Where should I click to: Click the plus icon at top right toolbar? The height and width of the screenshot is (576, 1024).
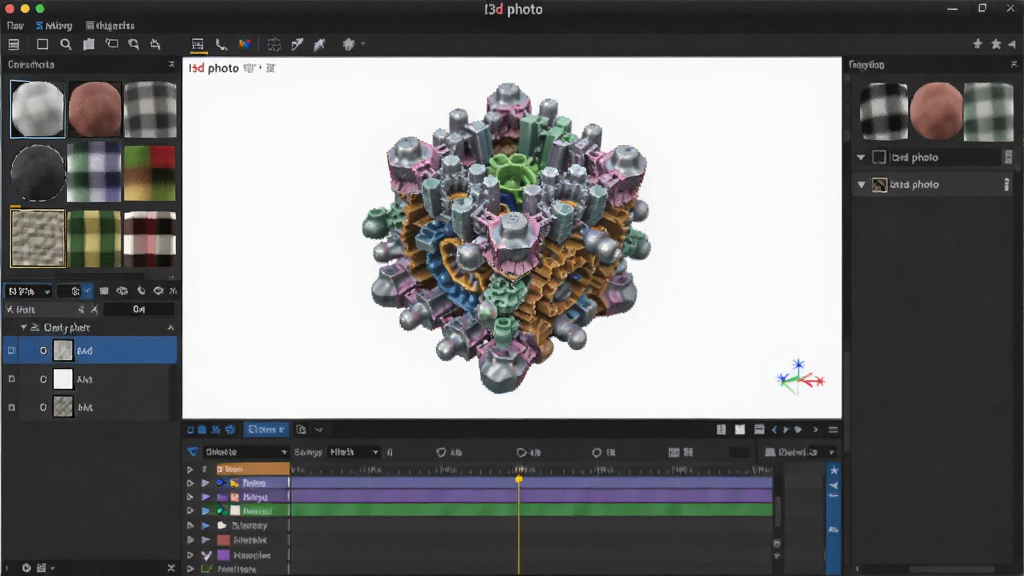tap(978, 44)
